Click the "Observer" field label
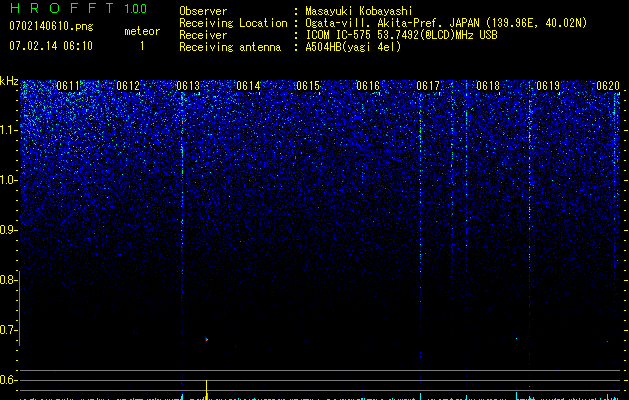Image resolution: width=629 pixels, height=400 pixels. pyautogui.click(x=203, y=11)
